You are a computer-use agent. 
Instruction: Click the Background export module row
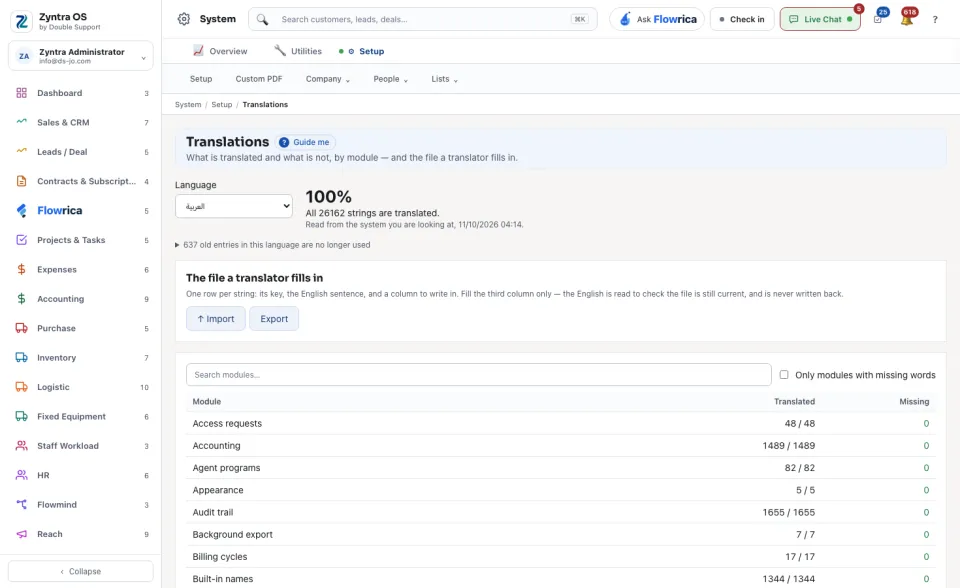[x=561, y=534]
